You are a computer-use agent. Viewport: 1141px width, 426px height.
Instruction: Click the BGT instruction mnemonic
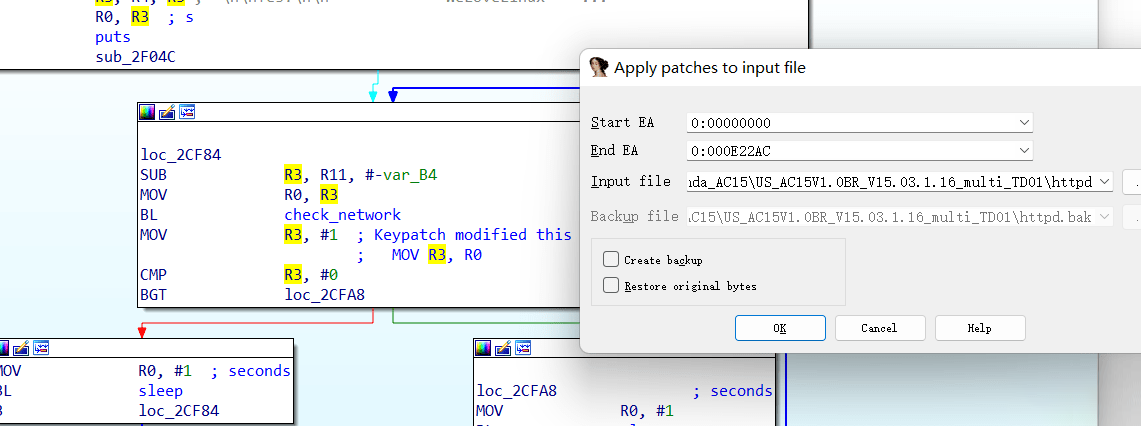coord(153,295)
